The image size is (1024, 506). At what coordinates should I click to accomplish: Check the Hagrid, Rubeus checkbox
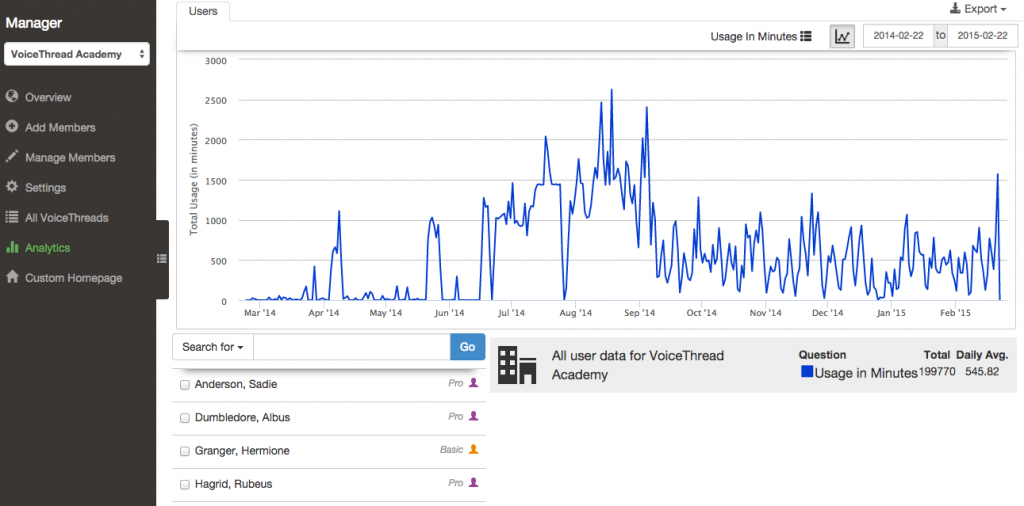(x=185, y=484)
